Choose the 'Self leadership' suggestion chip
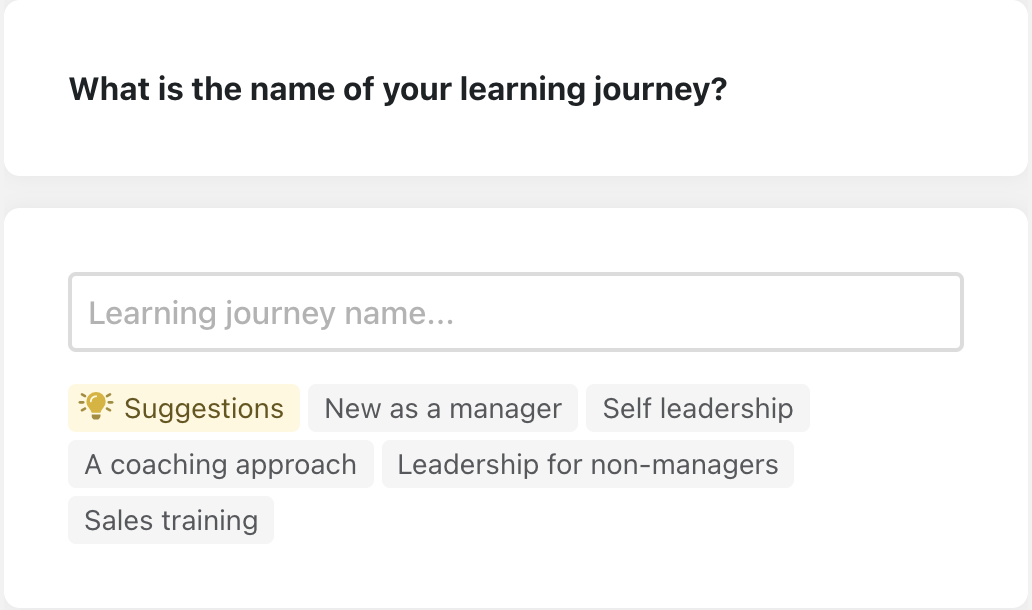The height and width of the screenshot is (610, 1032). pos(697,409)
